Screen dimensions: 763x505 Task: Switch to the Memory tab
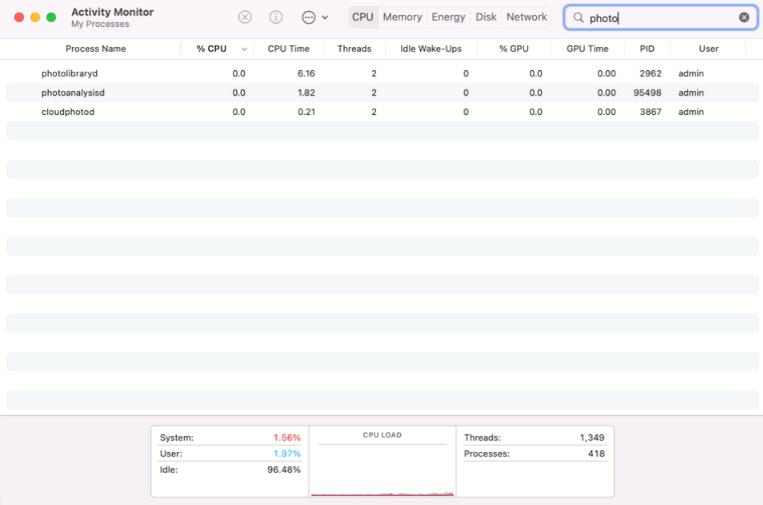(x=402, y=17)
